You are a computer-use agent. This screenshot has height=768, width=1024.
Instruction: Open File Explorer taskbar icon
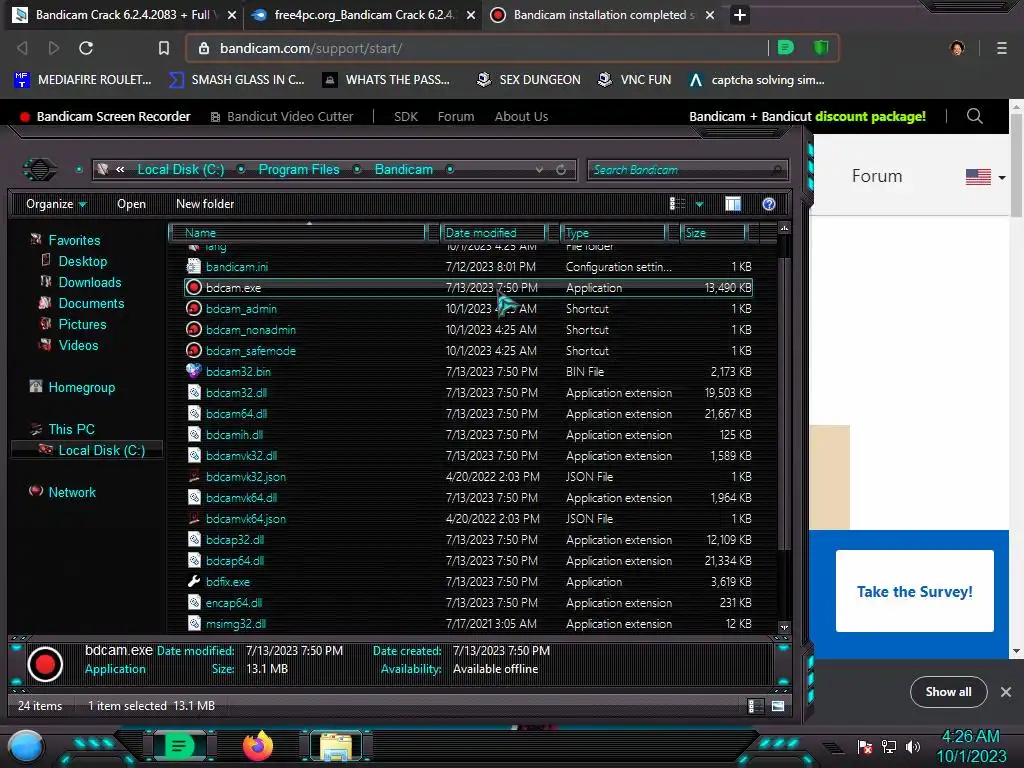click(x=336, y=747)
